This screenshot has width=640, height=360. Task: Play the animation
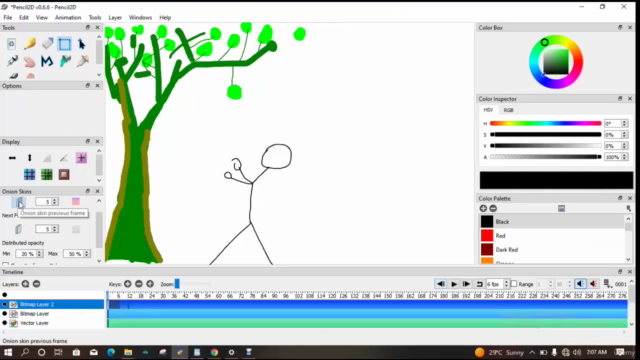[x=453, y=284]
